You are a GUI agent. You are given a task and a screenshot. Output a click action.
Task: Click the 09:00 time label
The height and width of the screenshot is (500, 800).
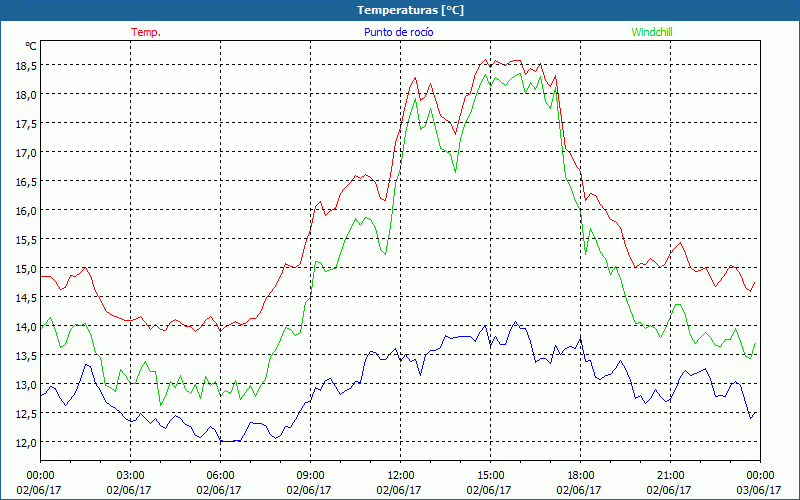(x=310, y=476)
